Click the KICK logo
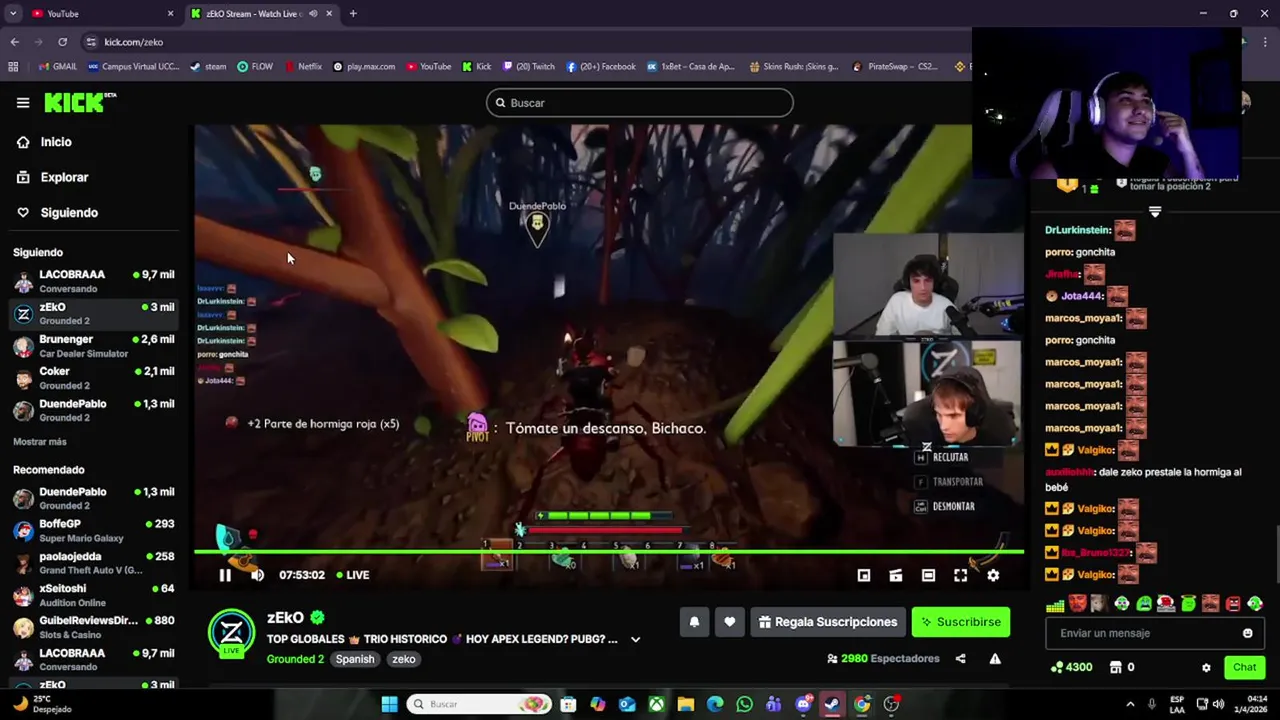This screenshot has height=720, width=1280. tap(80, 102)
